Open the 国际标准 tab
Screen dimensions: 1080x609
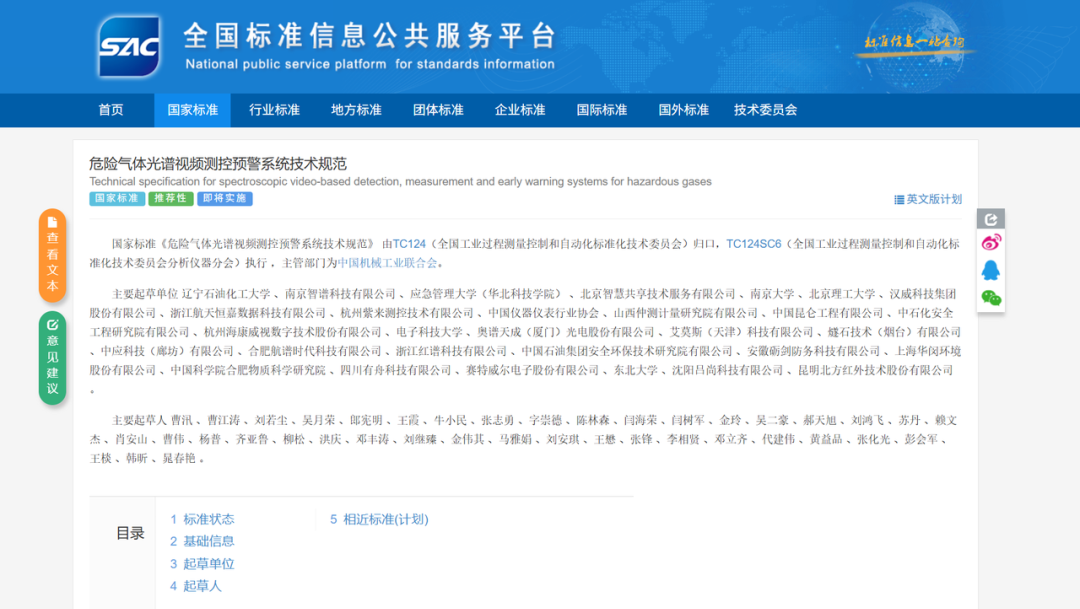pyautogui.click(x=602, y=110)
